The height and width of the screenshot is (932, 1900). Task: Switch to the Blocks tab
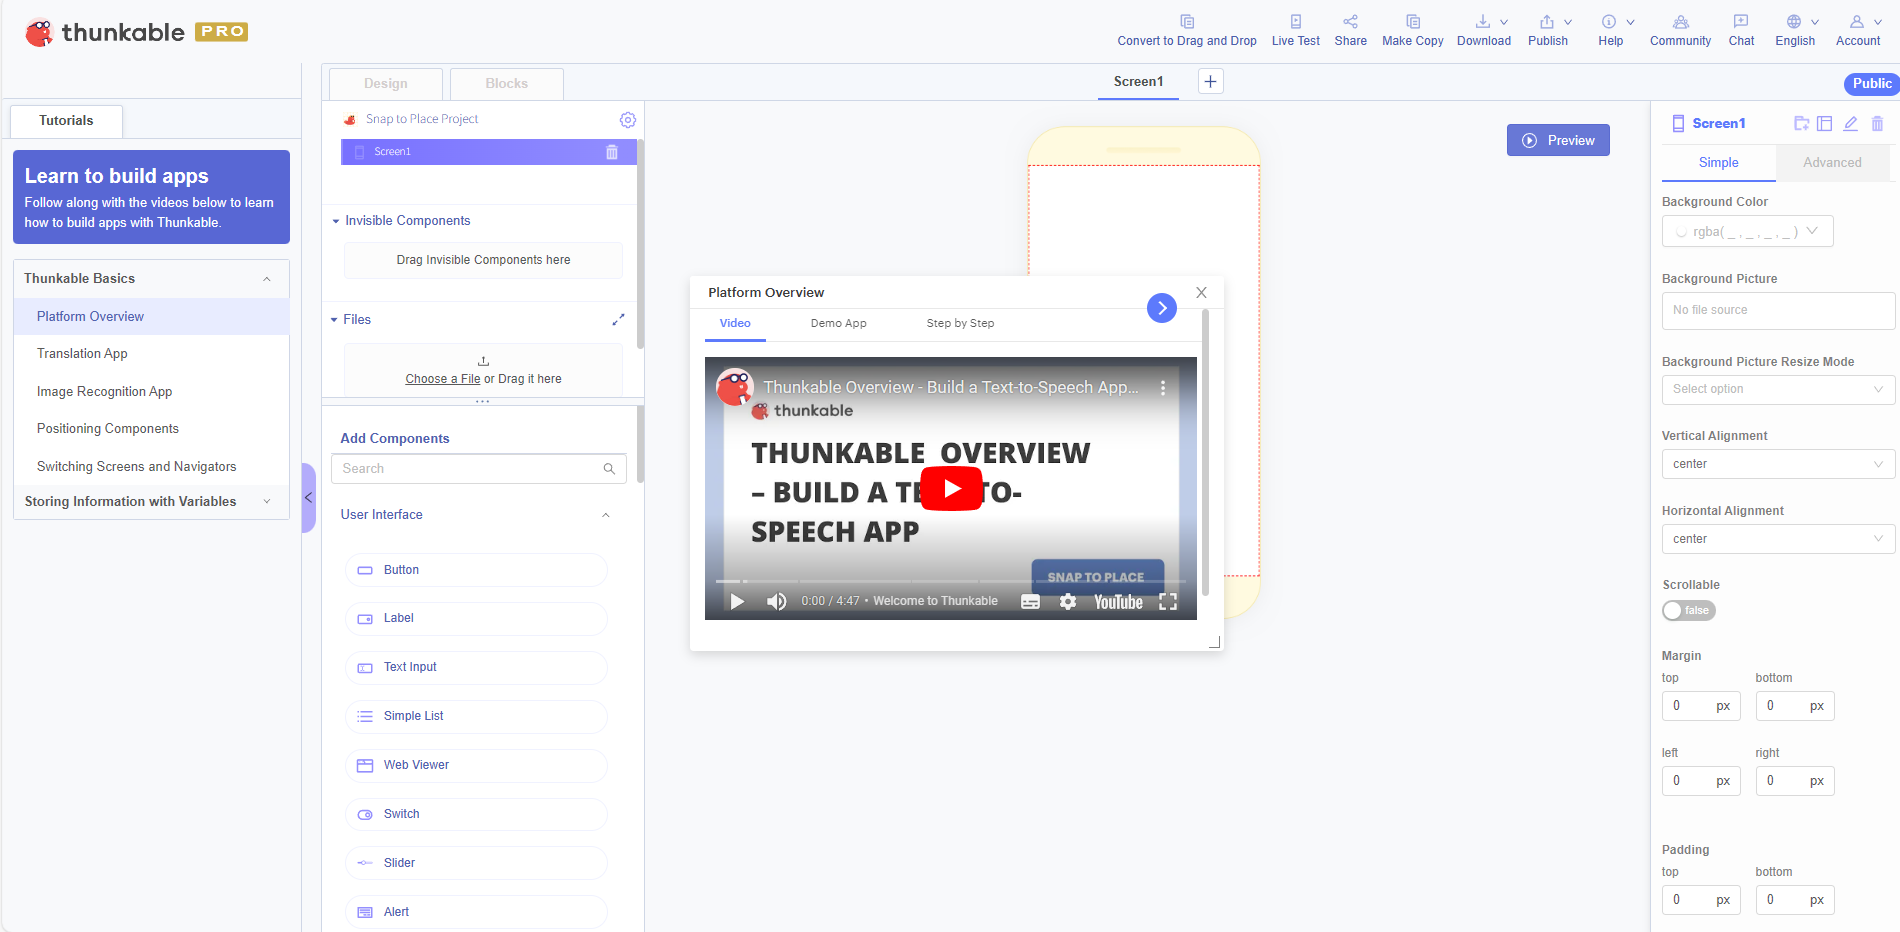click(506, 84)
